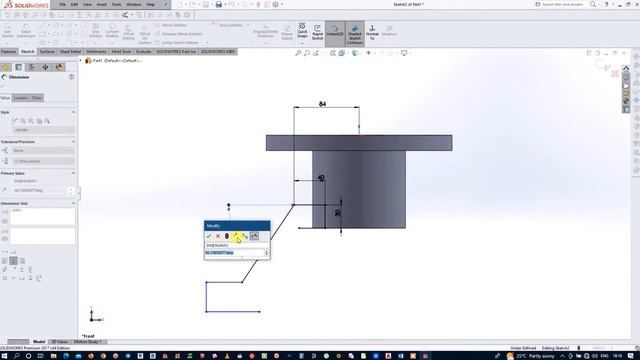Accept value with green check in Modify dialog
This screenshot has width=640, height=360.
point(209,236)
